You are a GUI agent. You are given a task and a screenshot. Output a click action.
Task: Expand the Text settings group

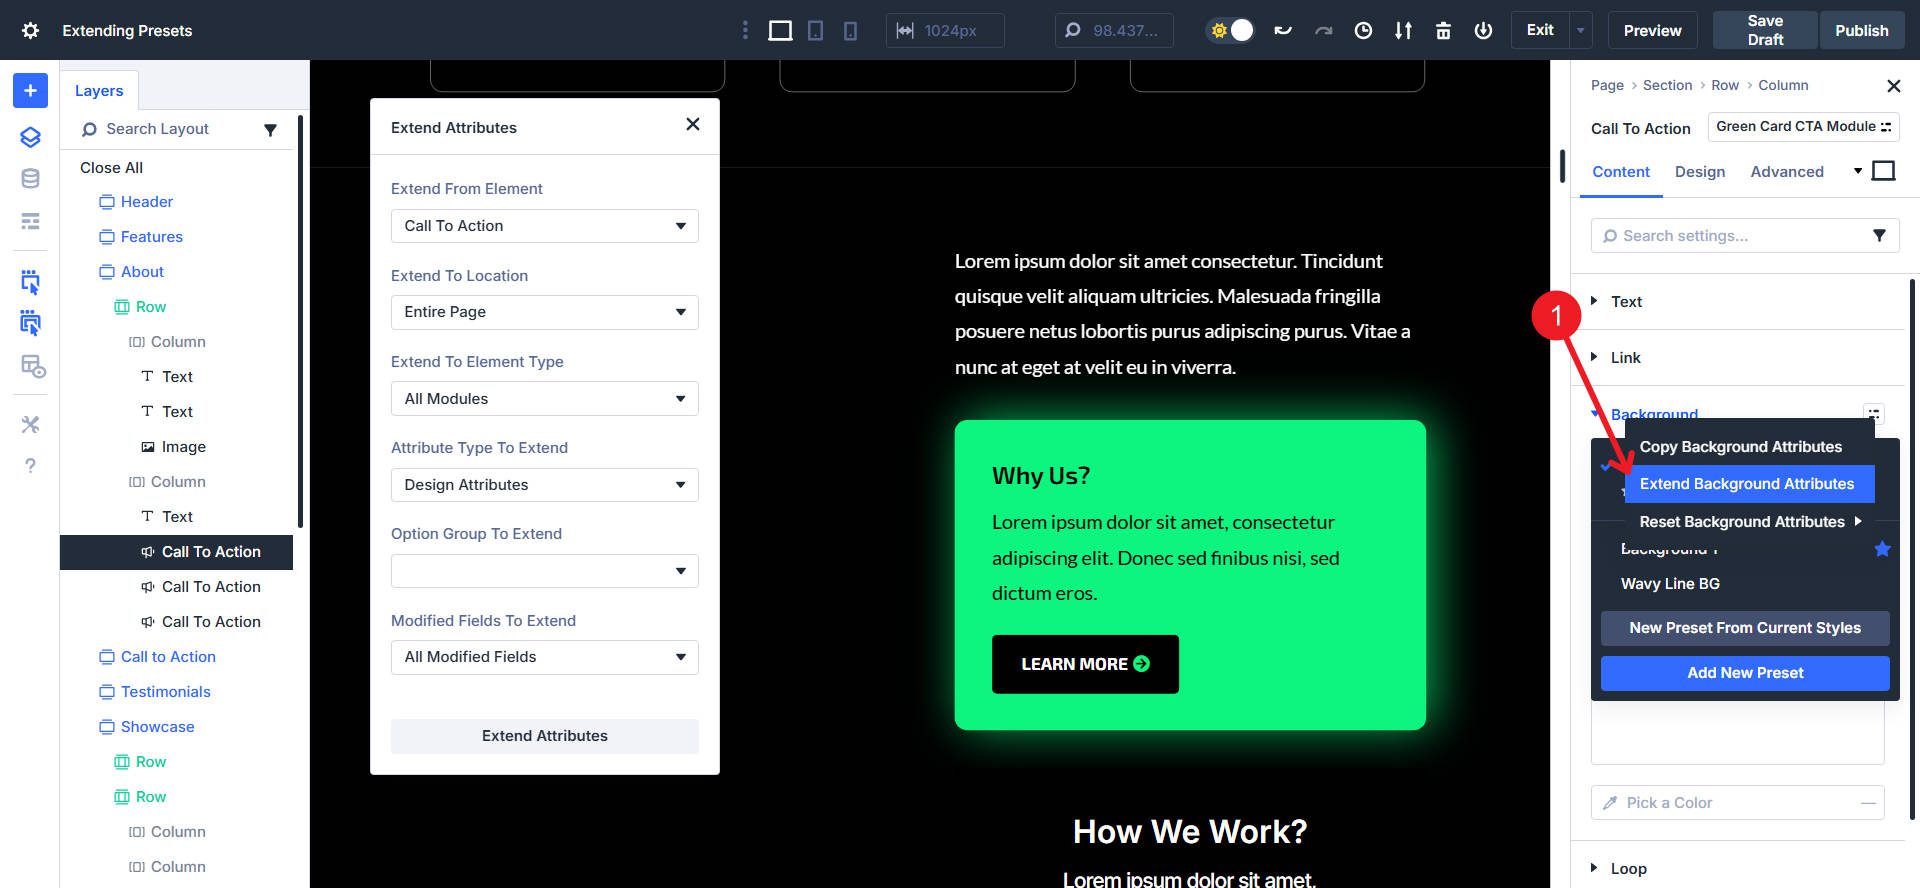coord(1626,301)
